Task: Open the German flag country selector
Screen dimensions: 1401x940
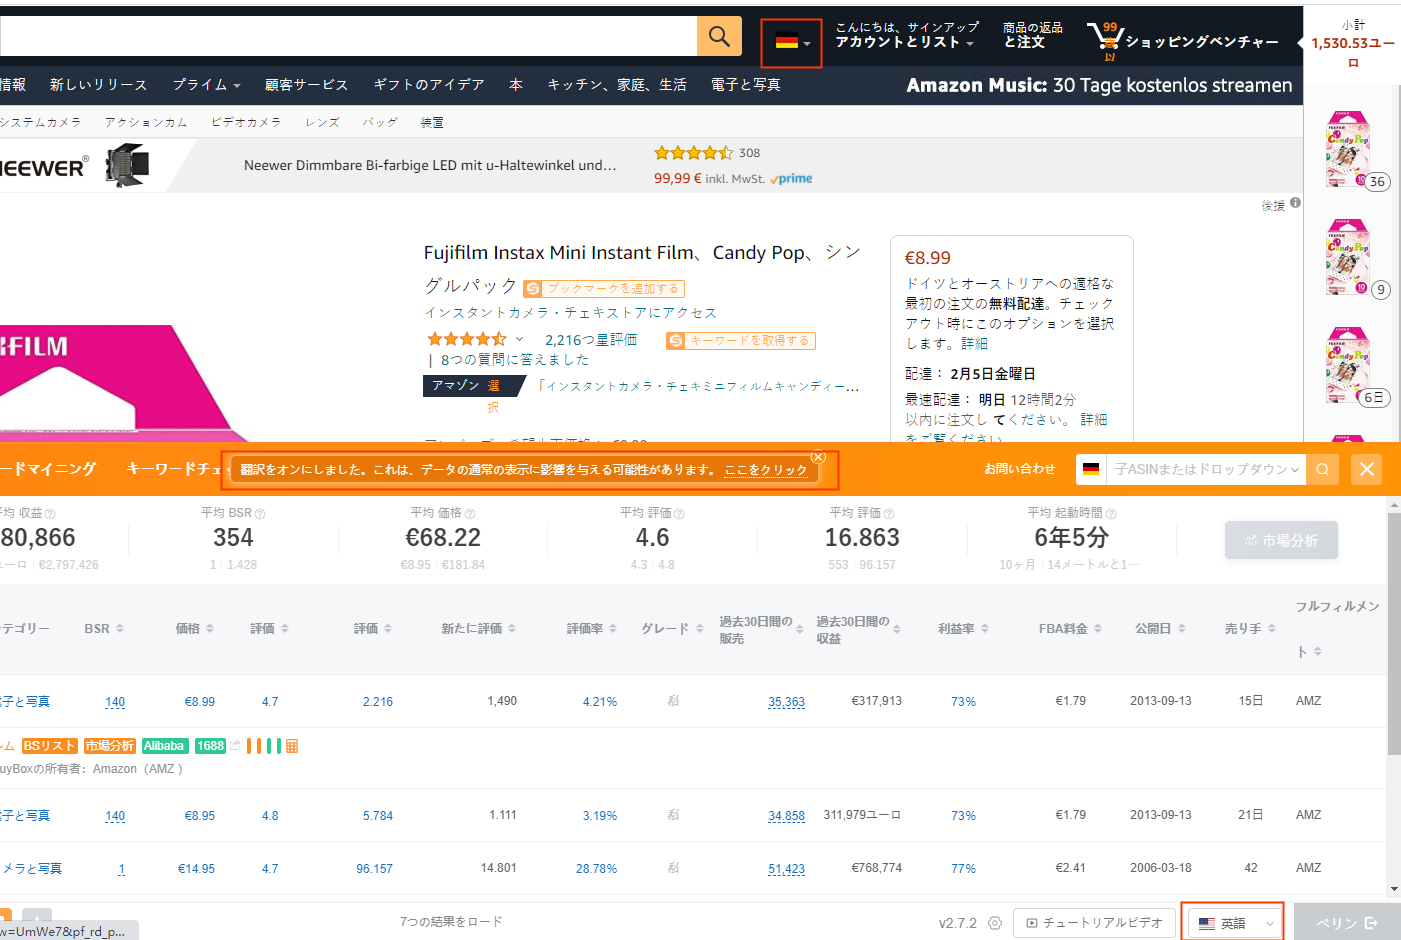Action: click(x=792, y=43)
